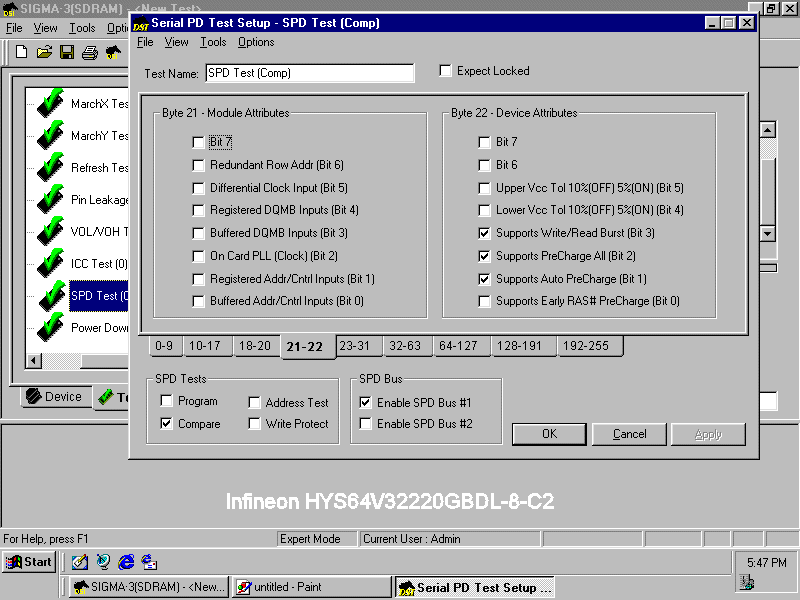Open Outlook Express from the quick launch bar

coord(147,562)
